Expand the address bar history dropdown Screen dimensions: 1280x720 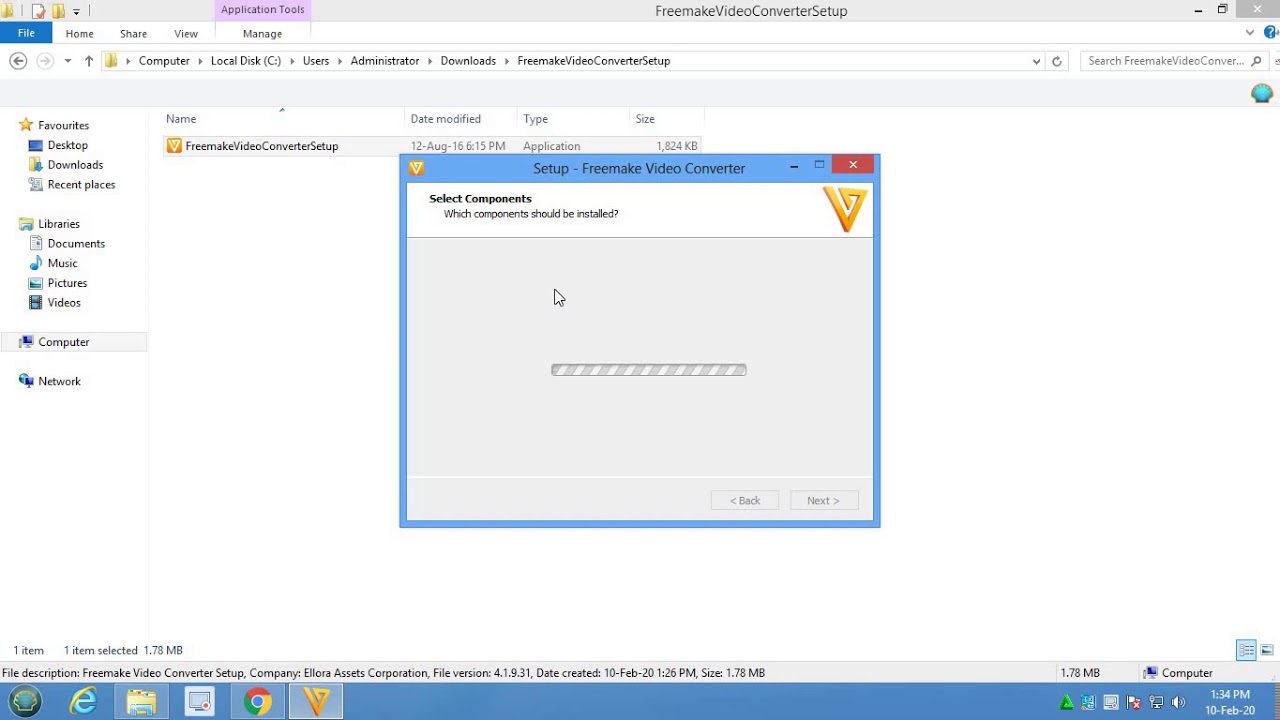[x=1036, y=61]
